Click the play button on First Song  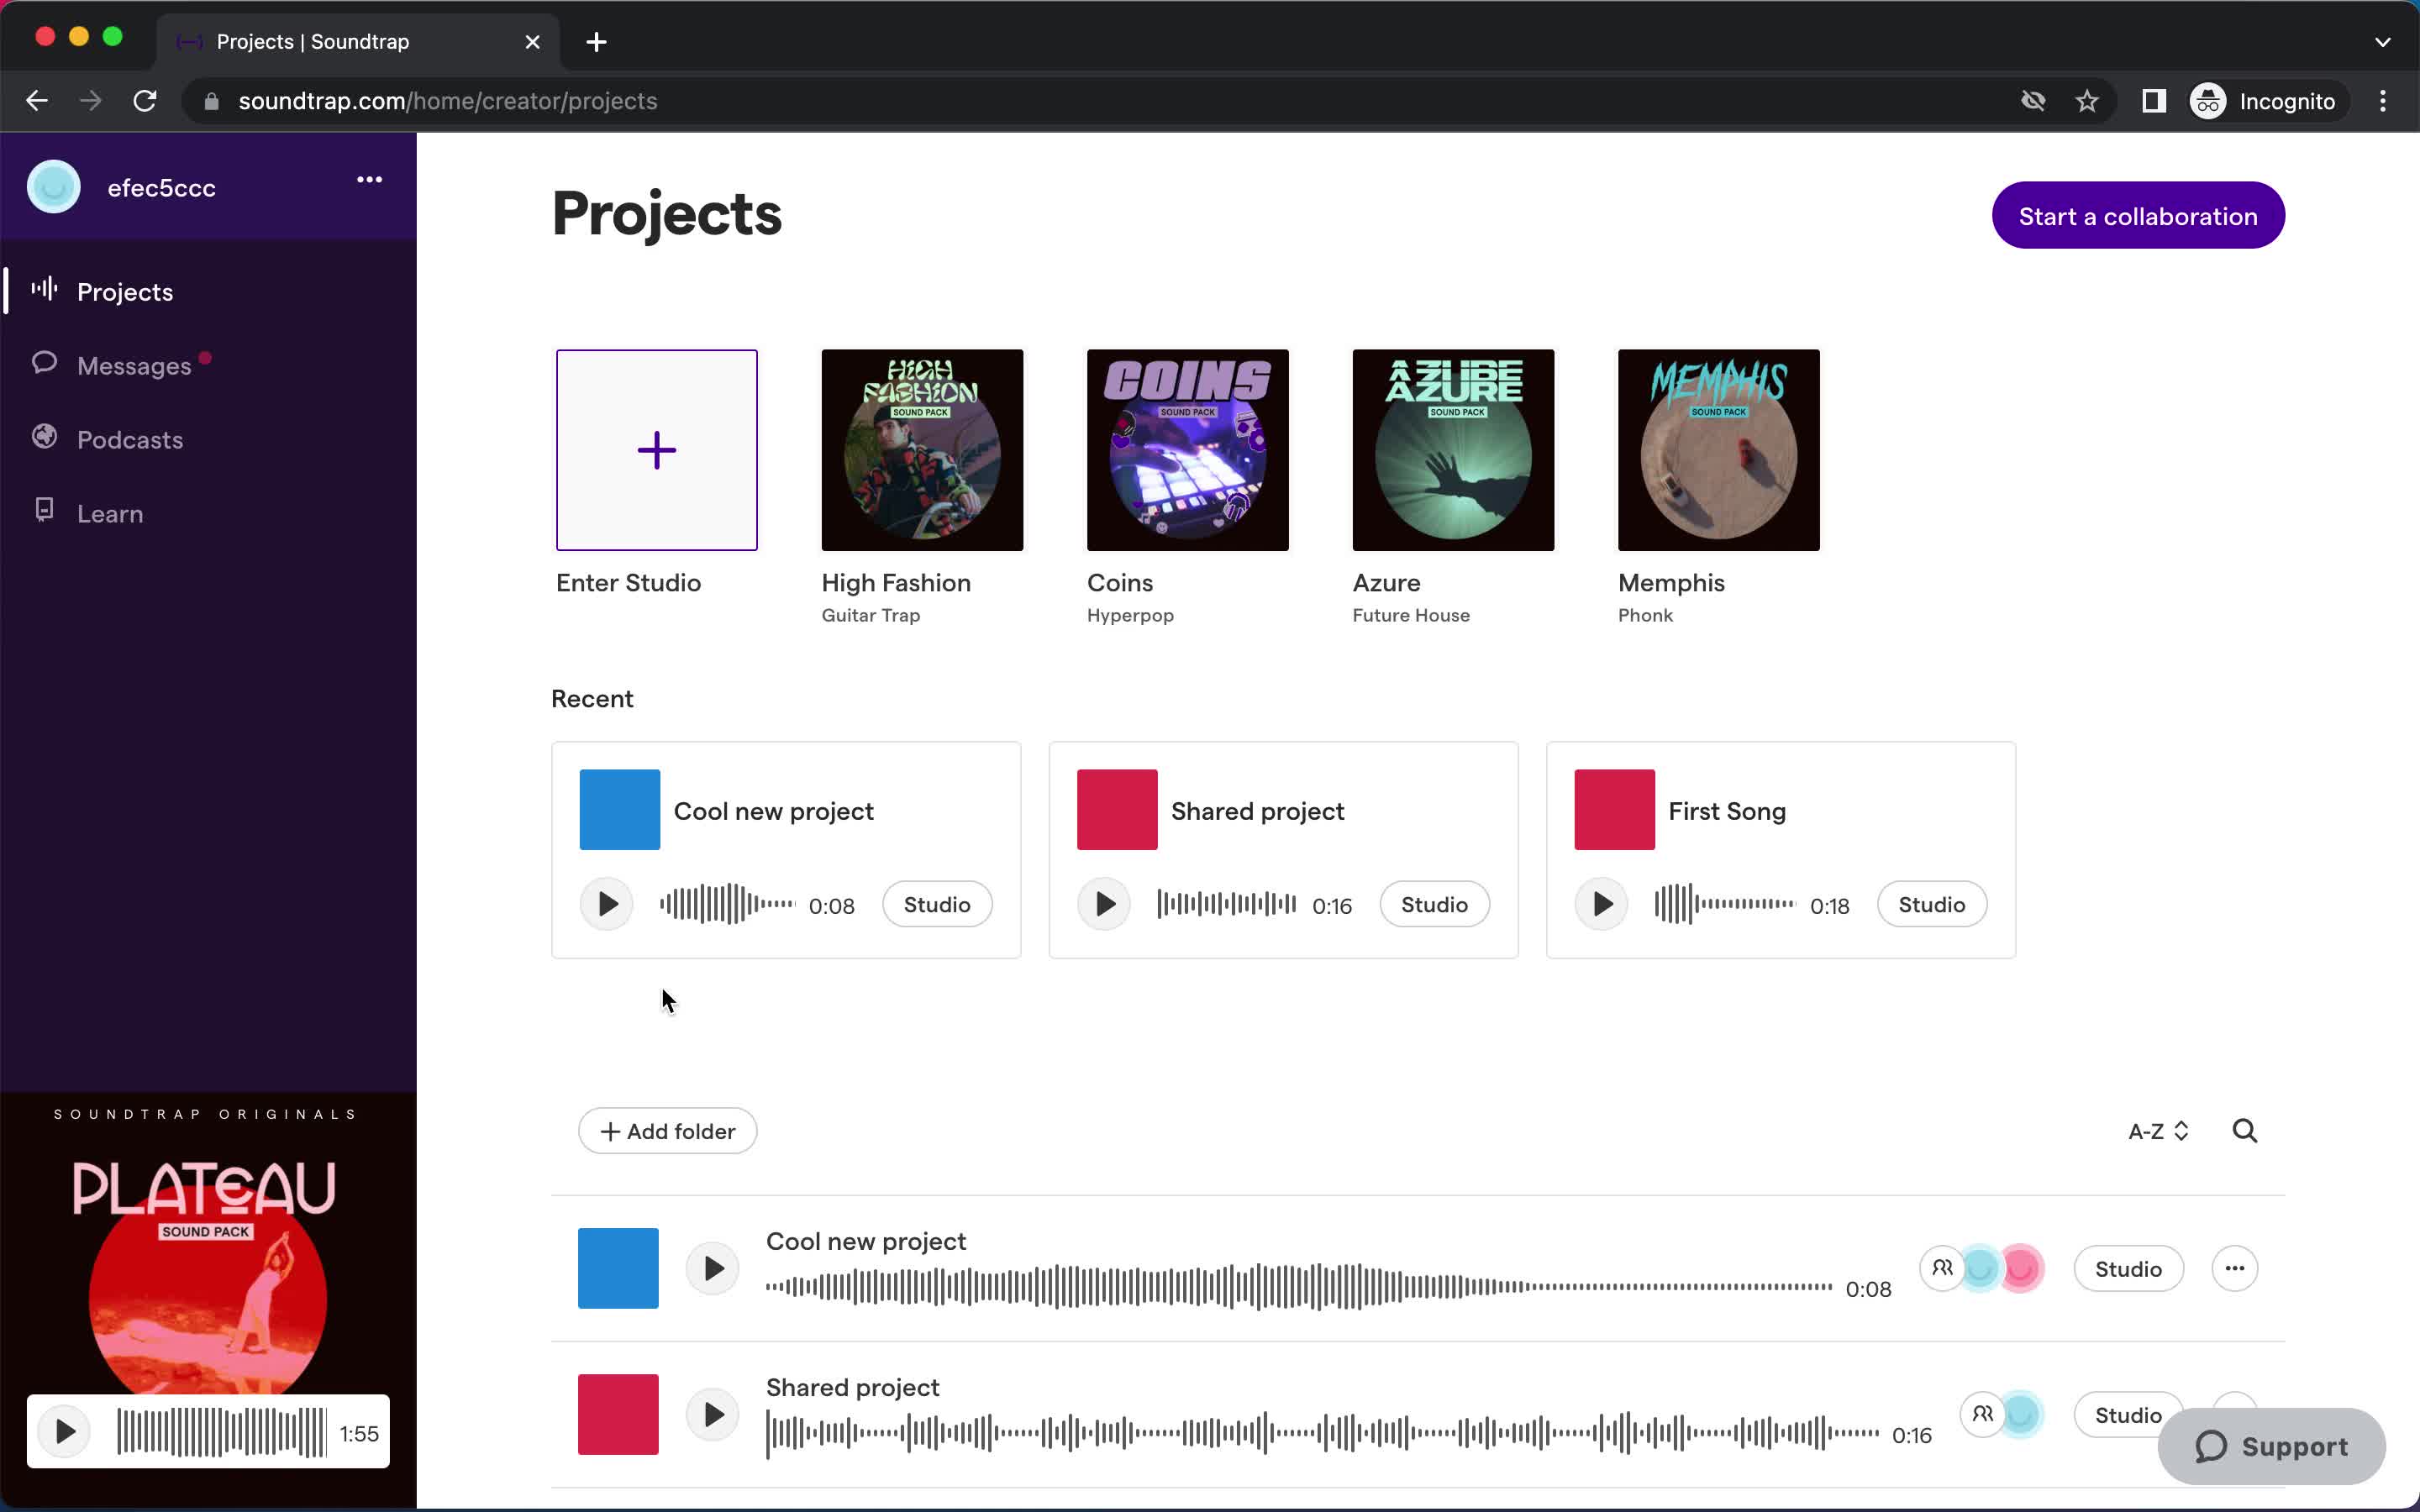click(x=1599, y=902)
